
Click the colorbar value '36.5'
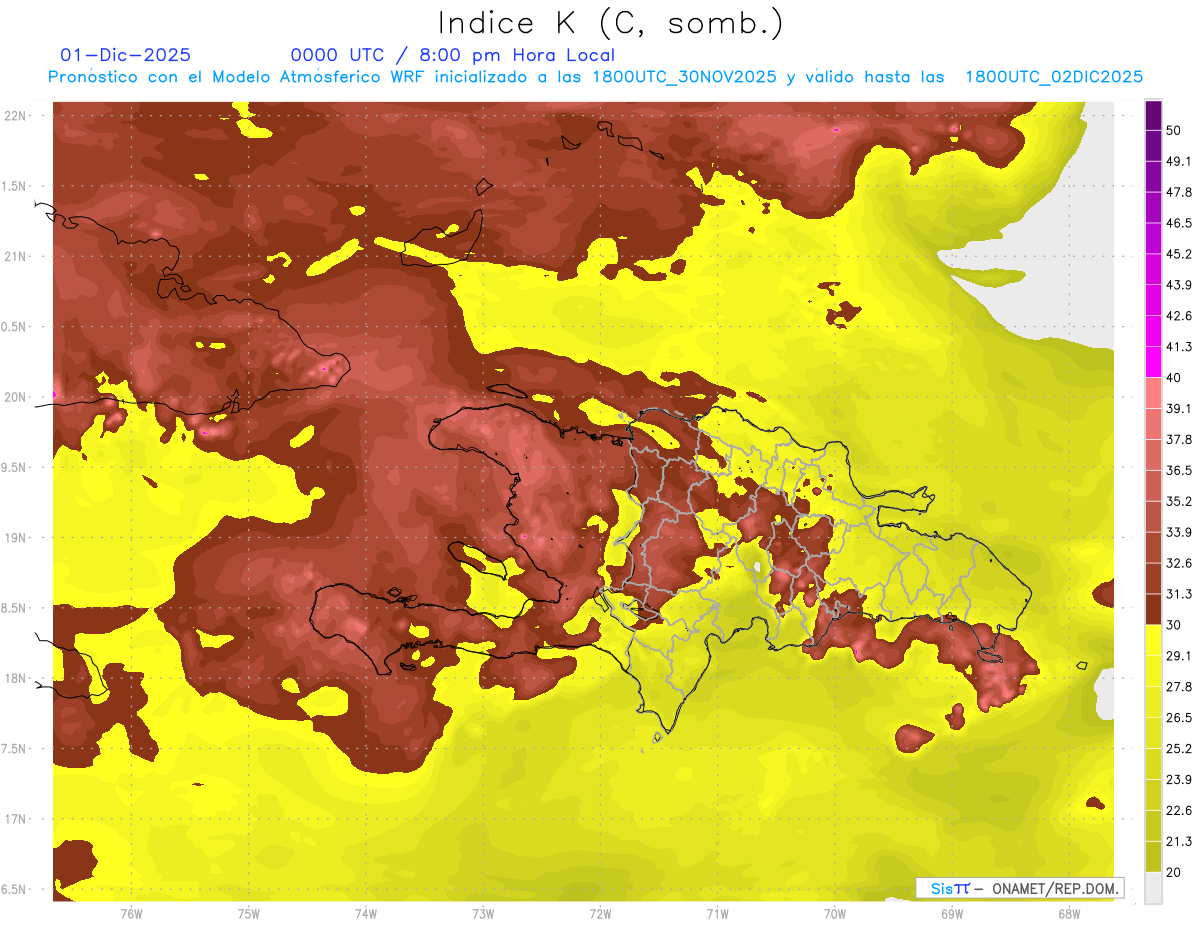[x=1179, y=471]
